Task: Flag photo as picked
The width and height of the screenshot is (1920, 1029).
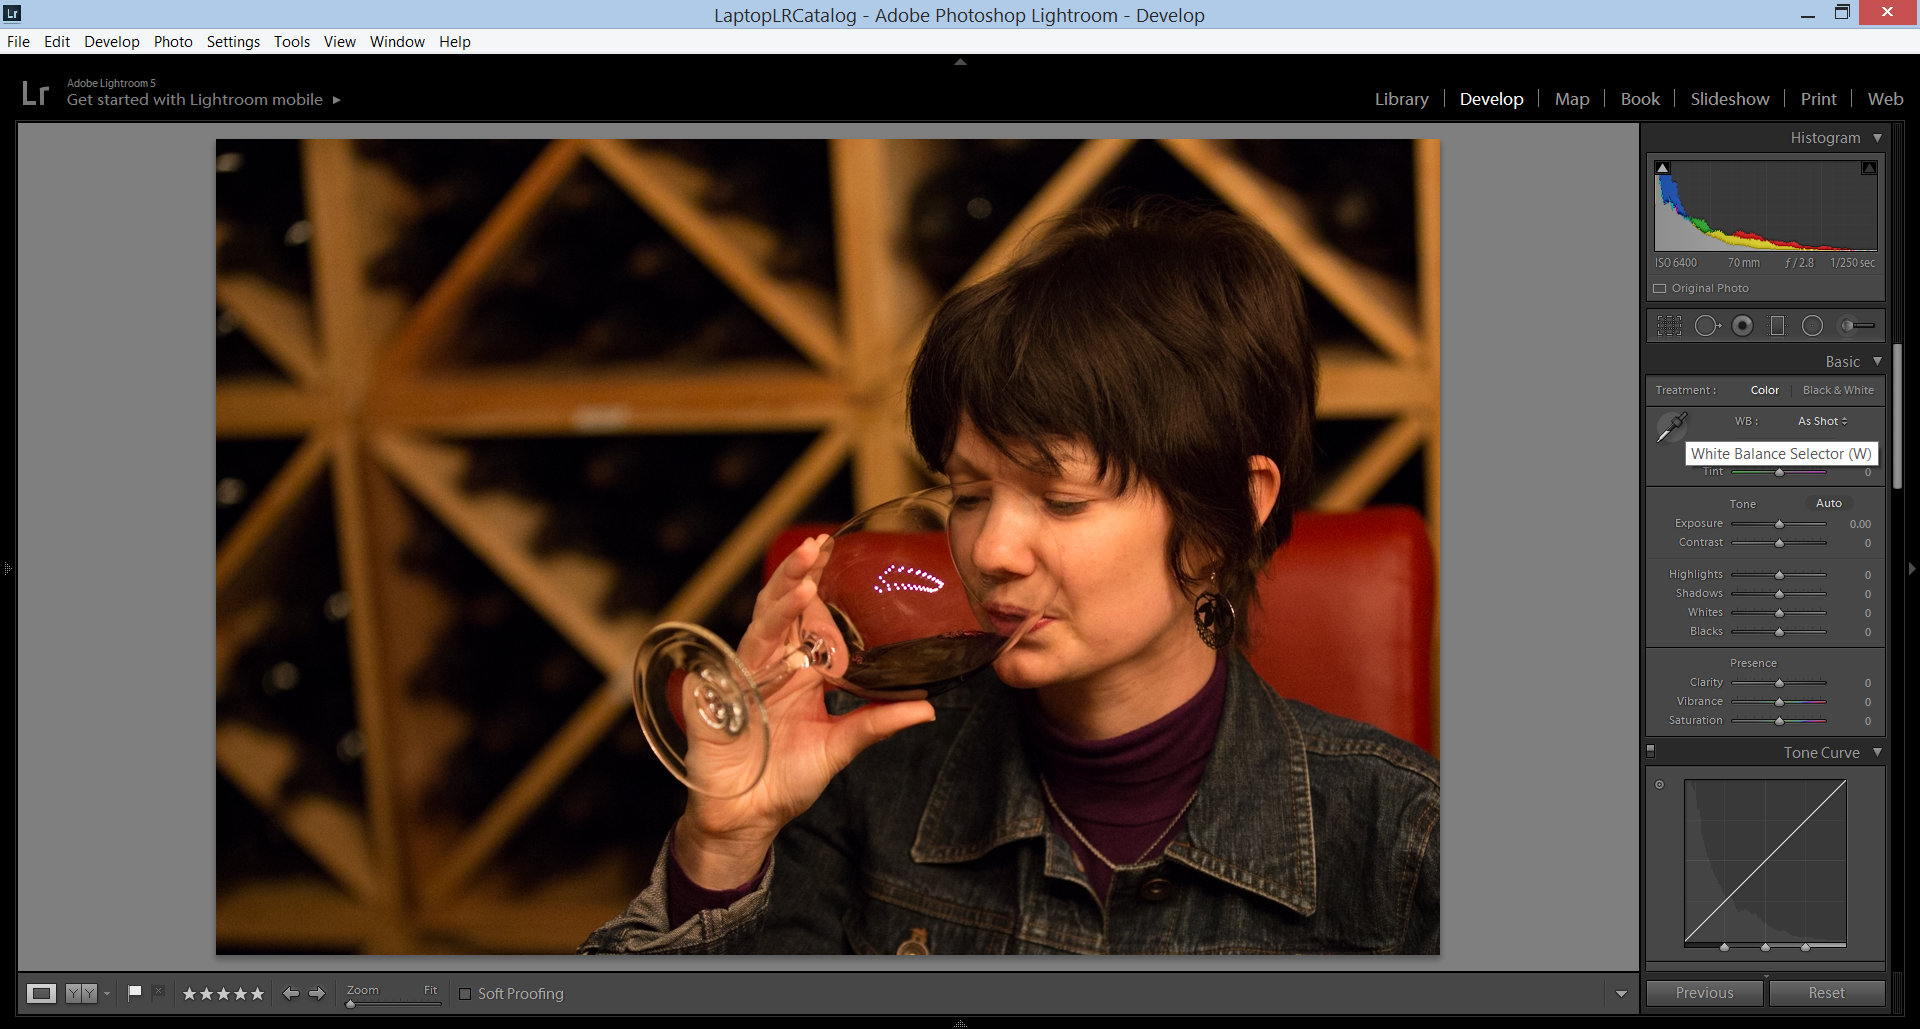Action: tap(135, 992)
